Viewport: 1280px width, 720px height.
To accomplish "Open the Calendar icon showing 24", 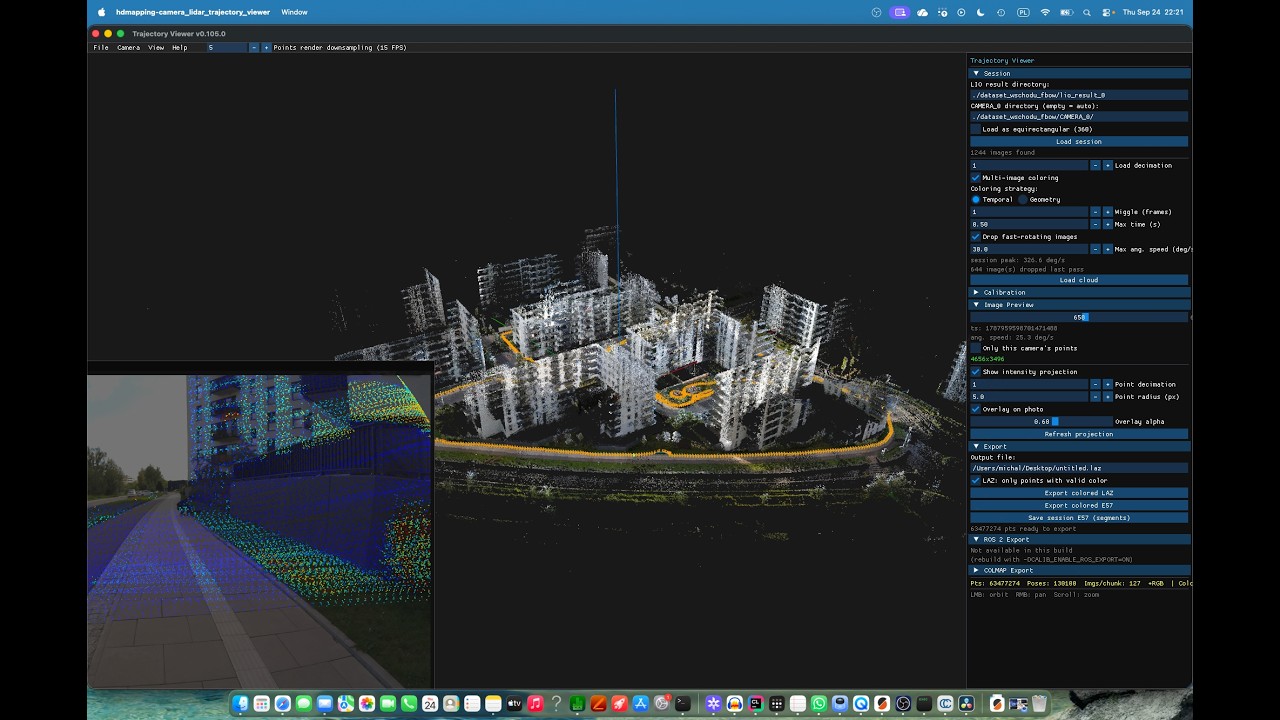I will tap(430, 704).
